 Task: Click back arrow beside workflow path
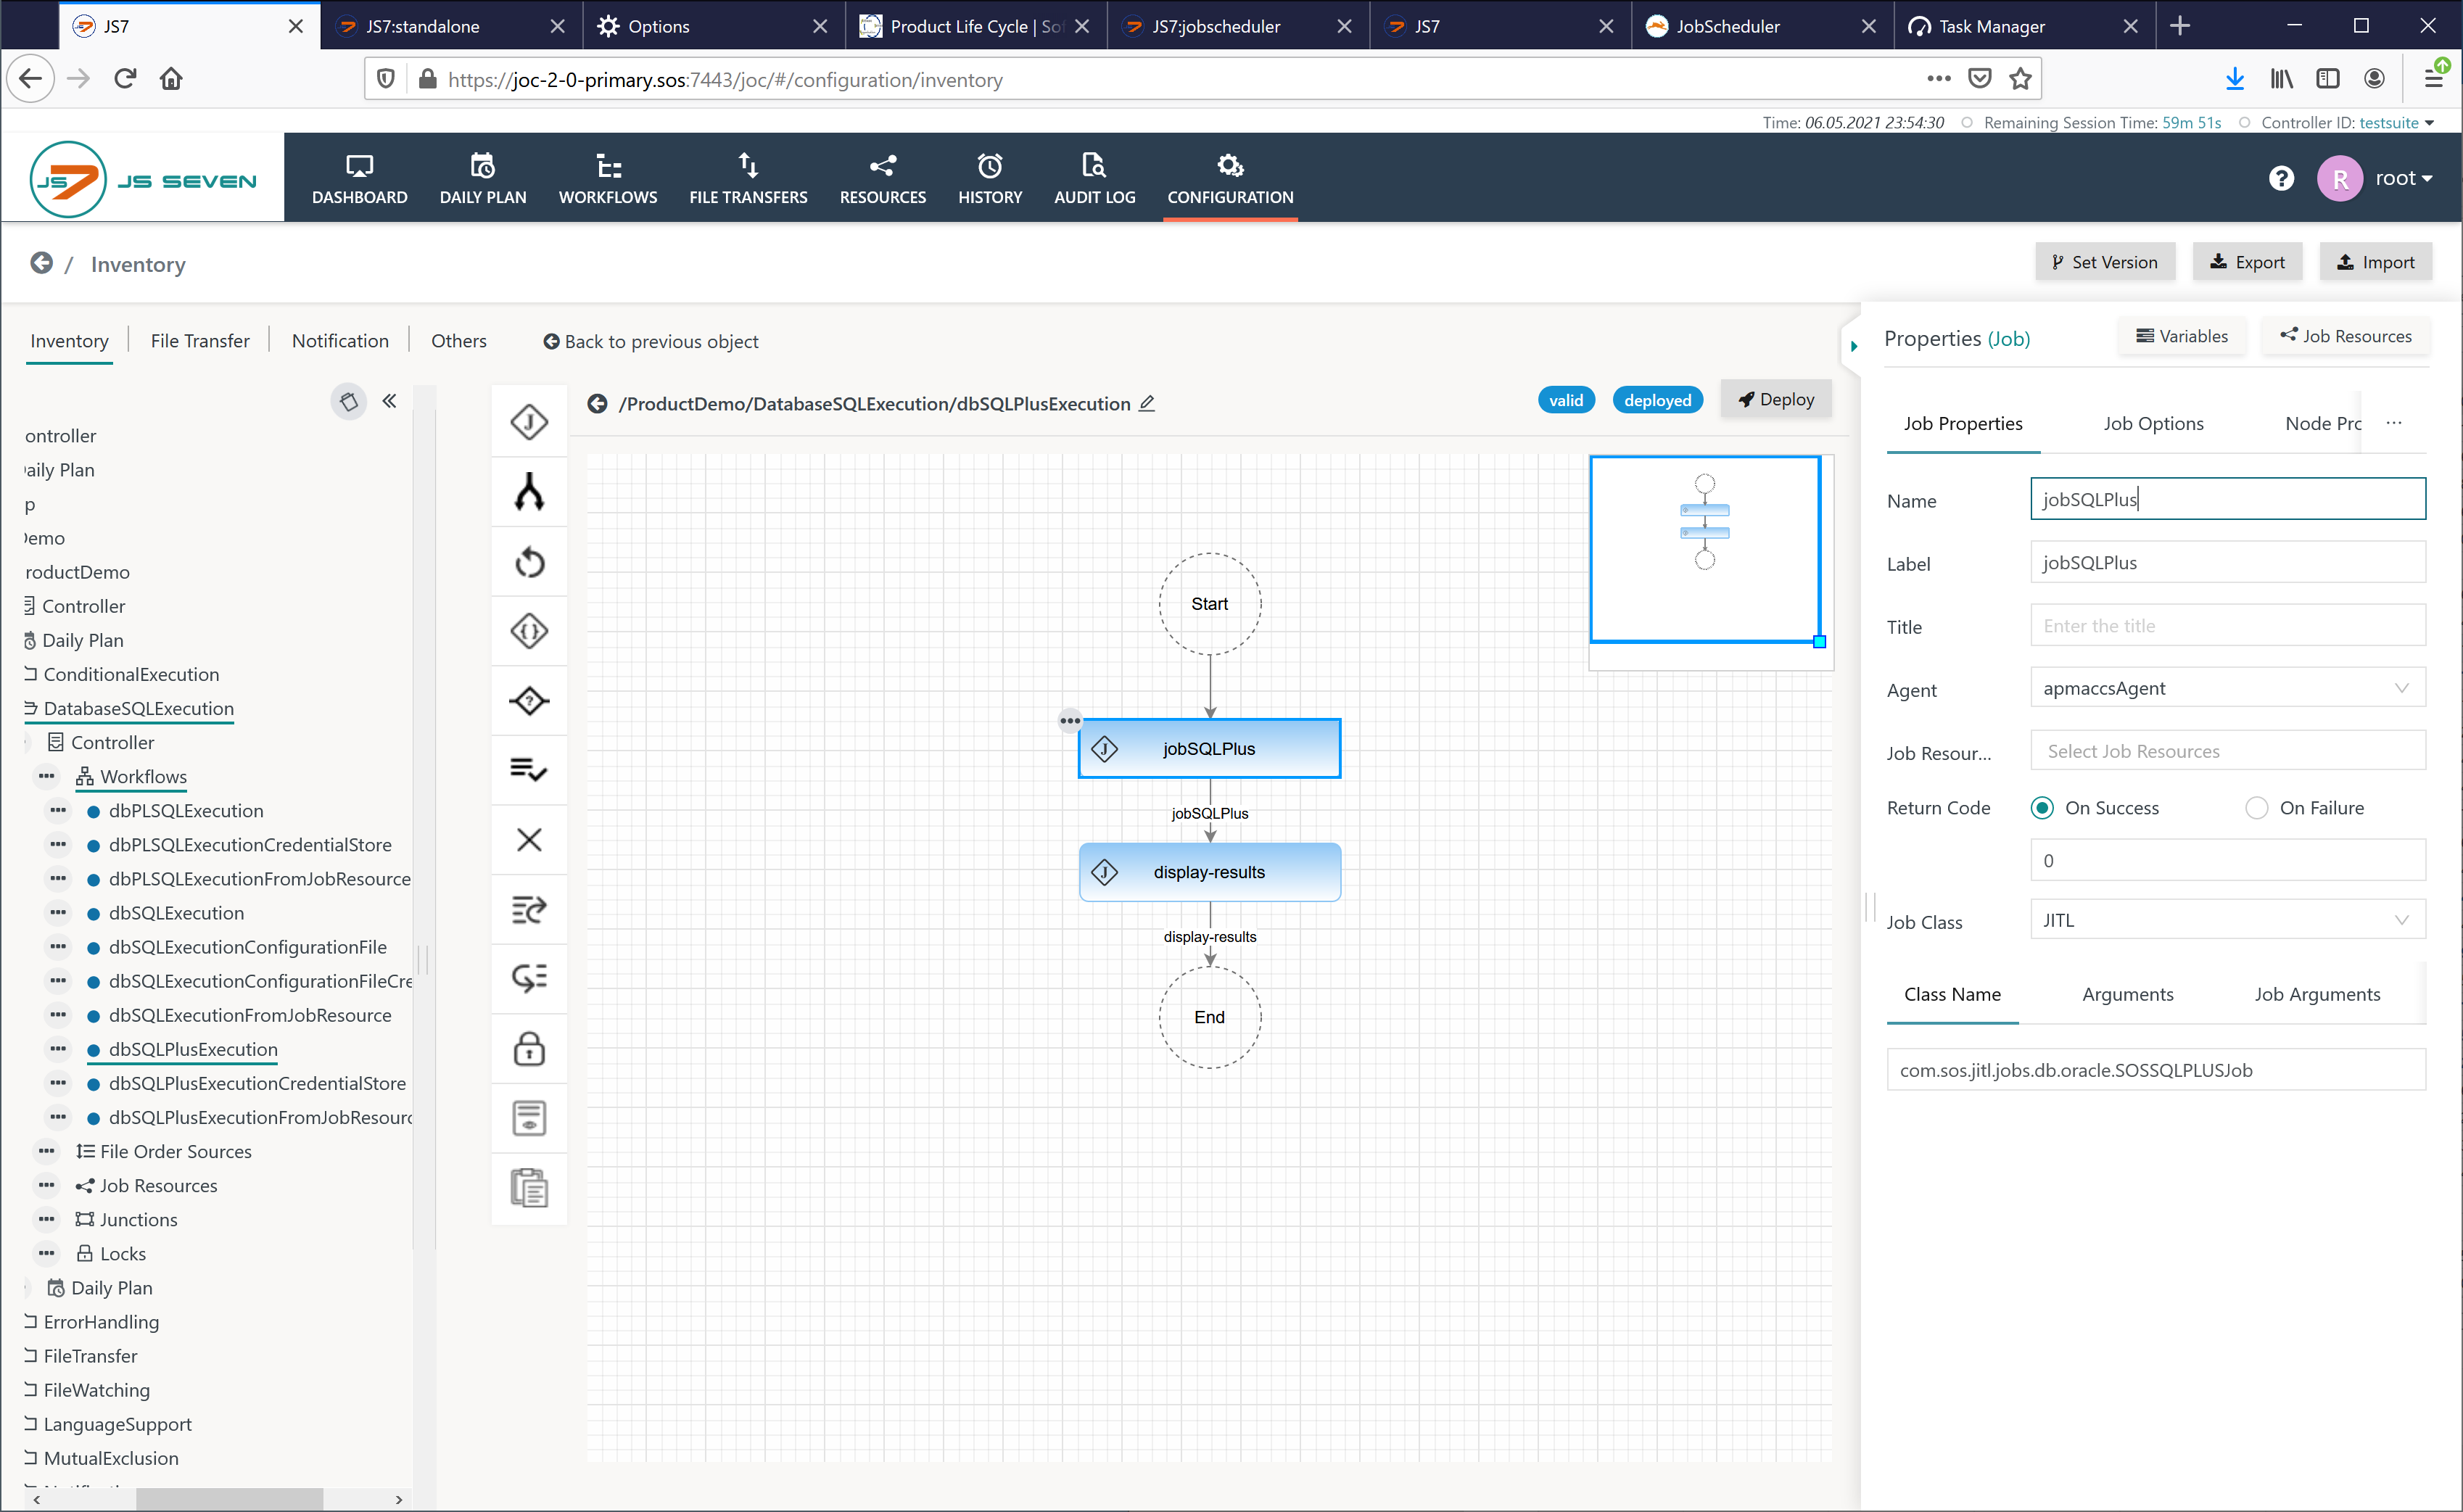(597, 403)
